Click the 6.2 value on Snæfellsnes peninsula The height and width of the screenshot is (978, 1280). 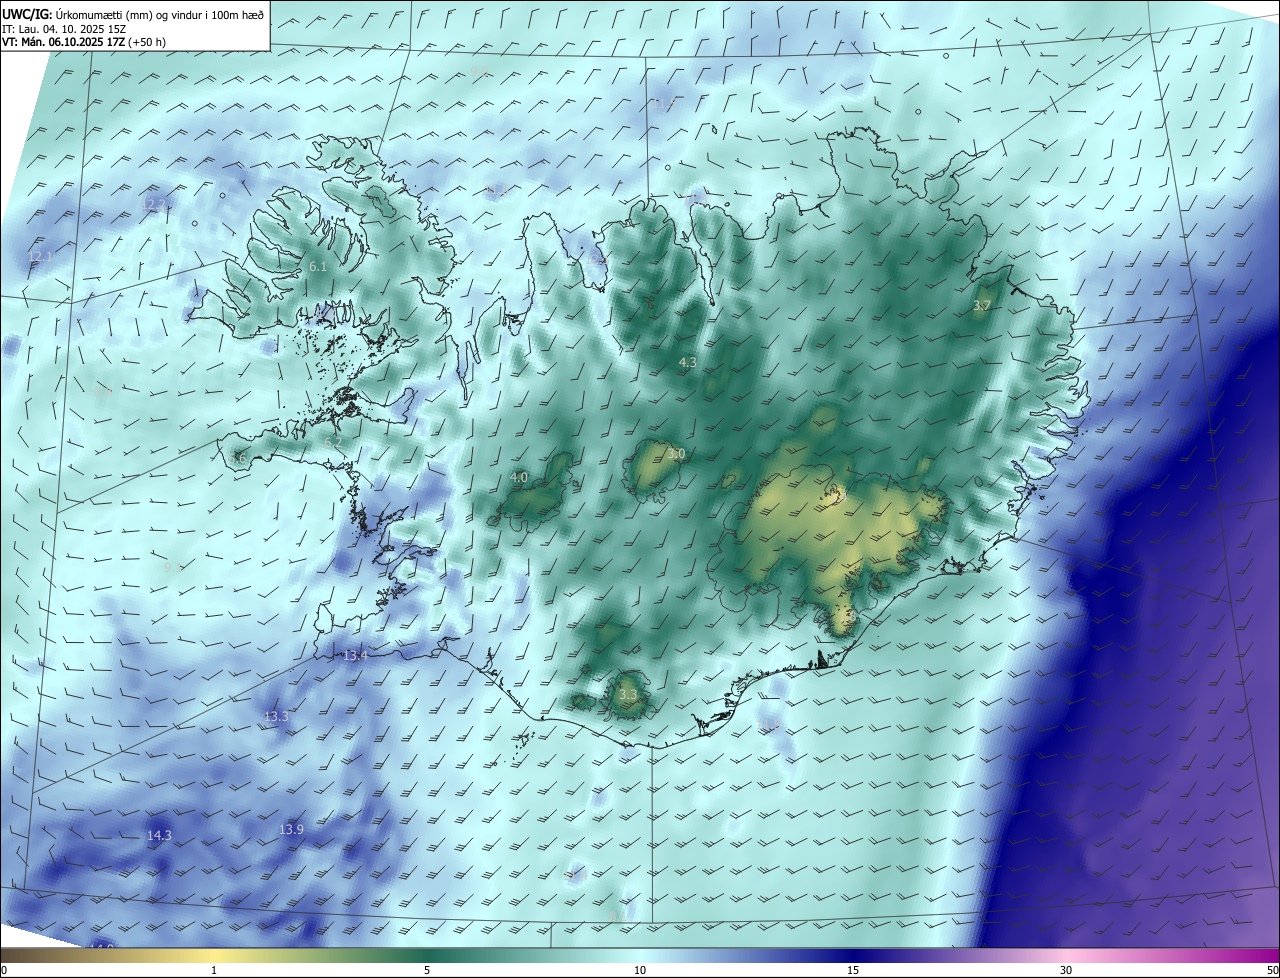[333, 442]
